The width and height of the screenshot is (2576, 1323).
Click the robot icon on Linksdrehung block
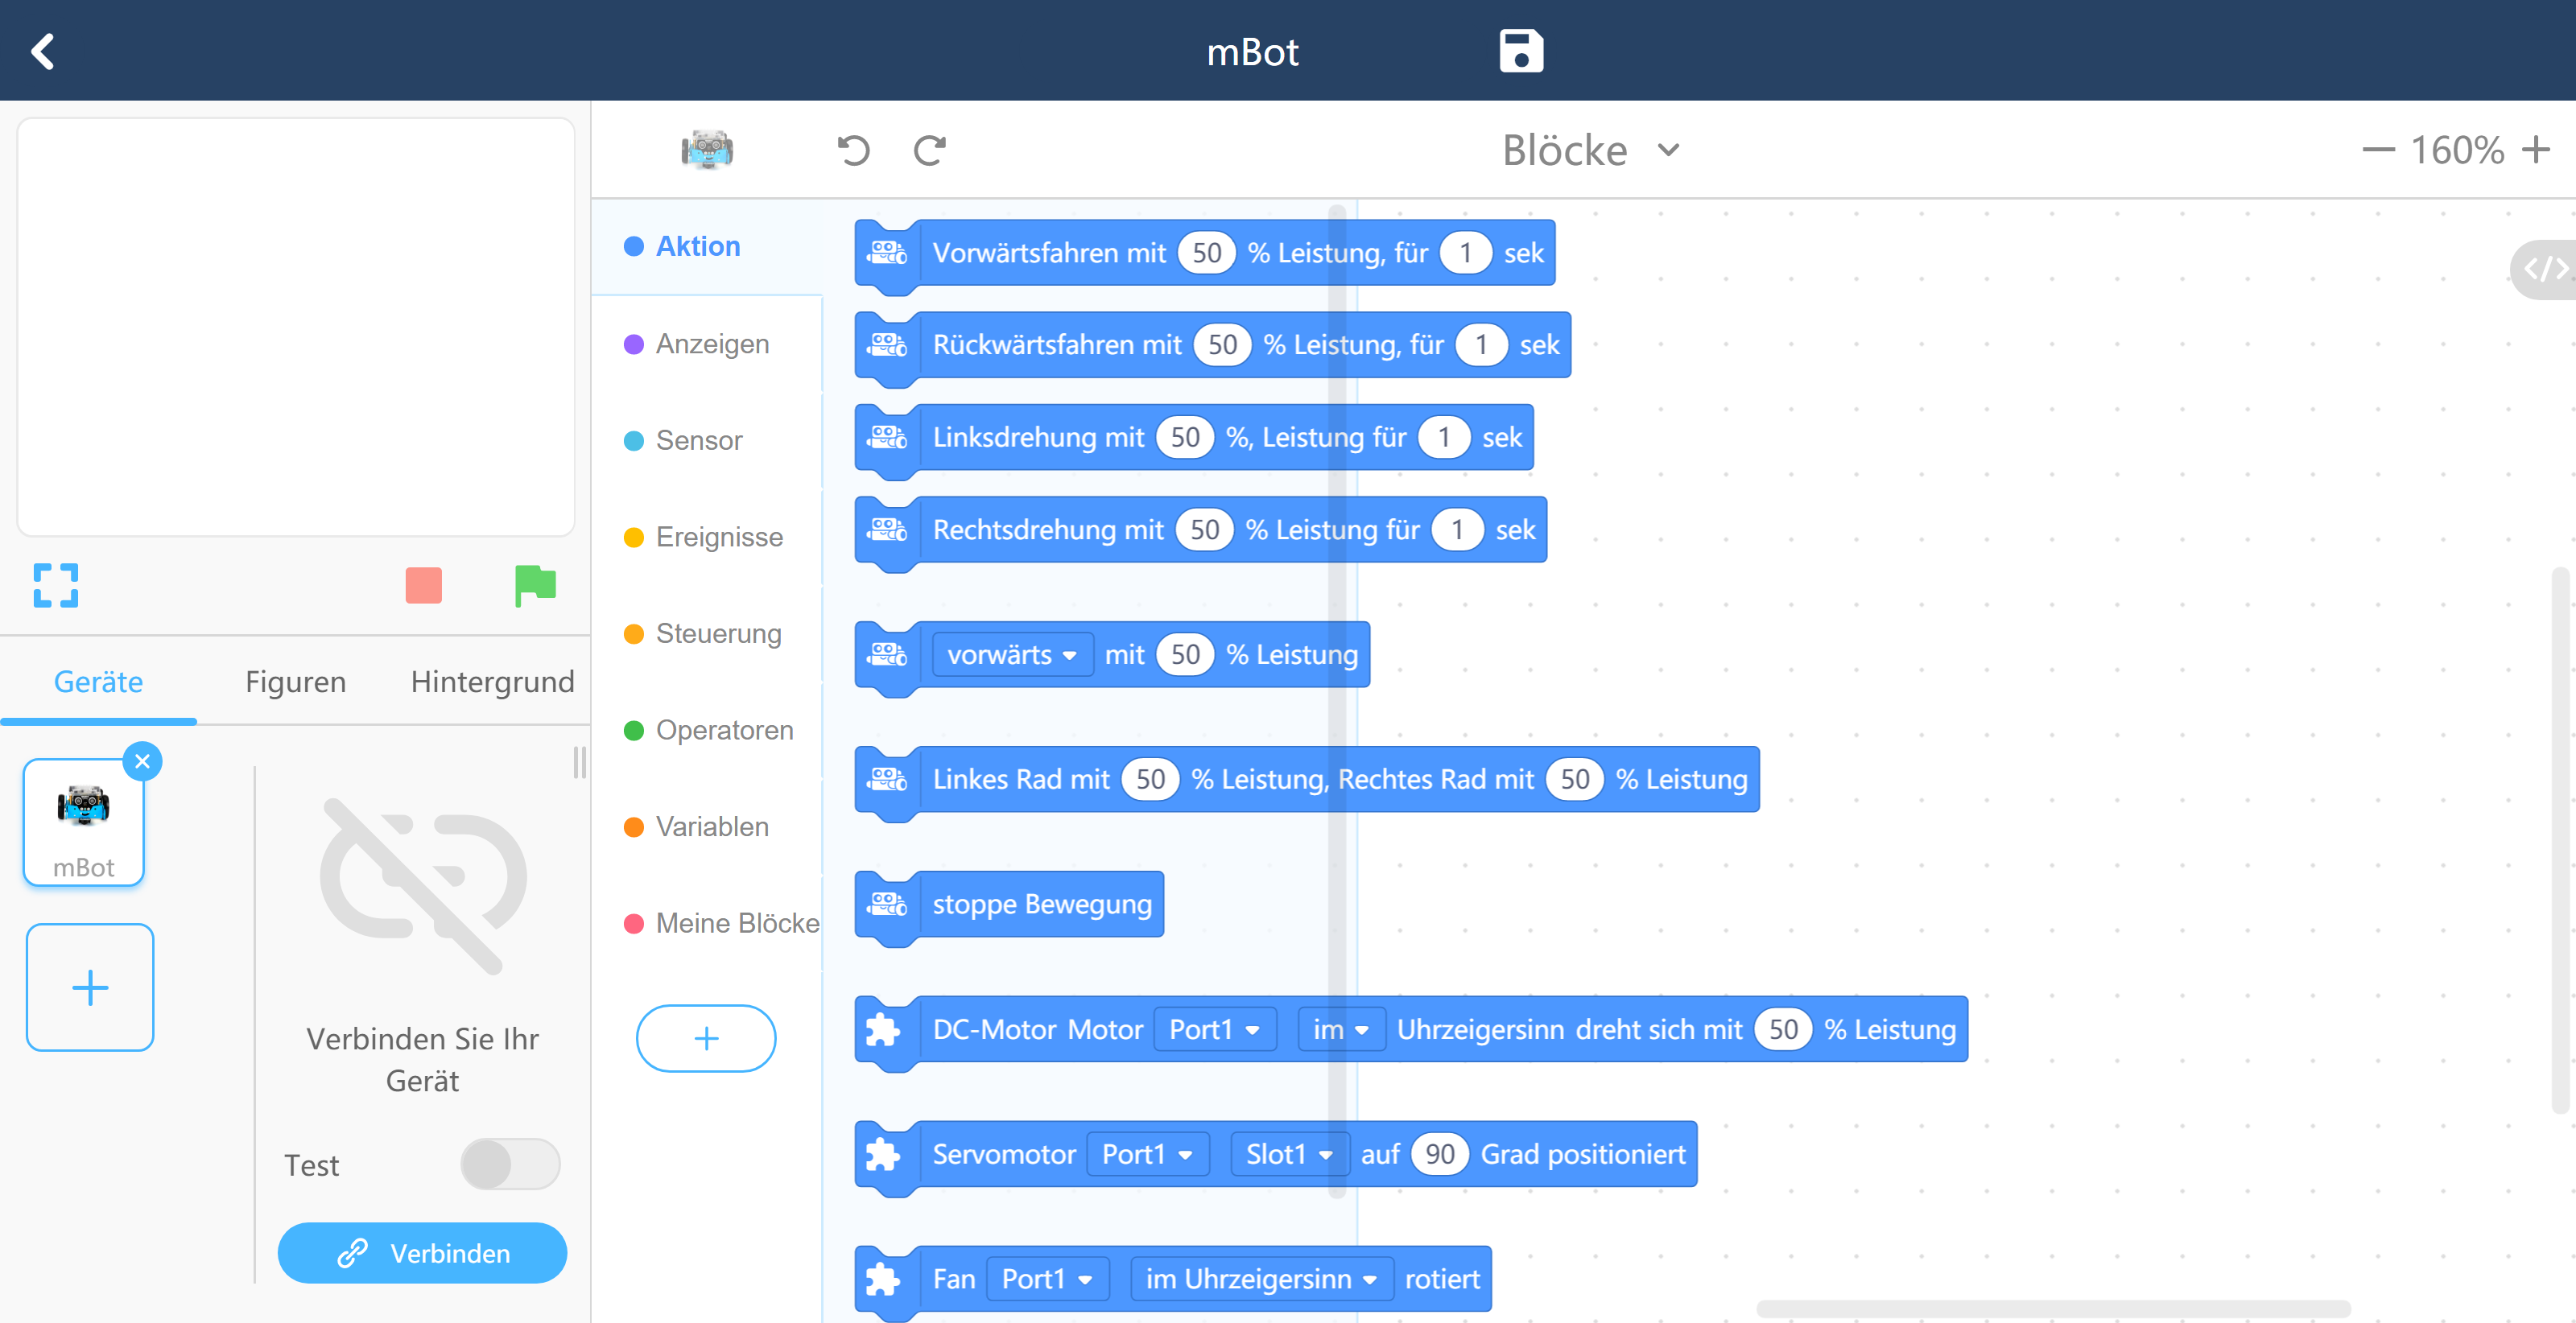tap(887, 437)
